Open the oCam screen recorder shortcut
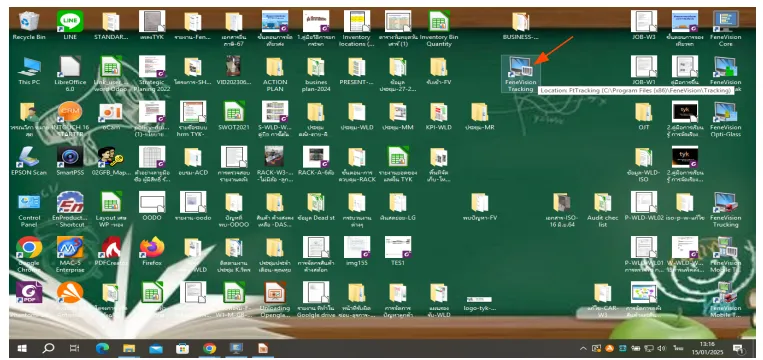This screenshot has width=763, height=360. [111, 116]
